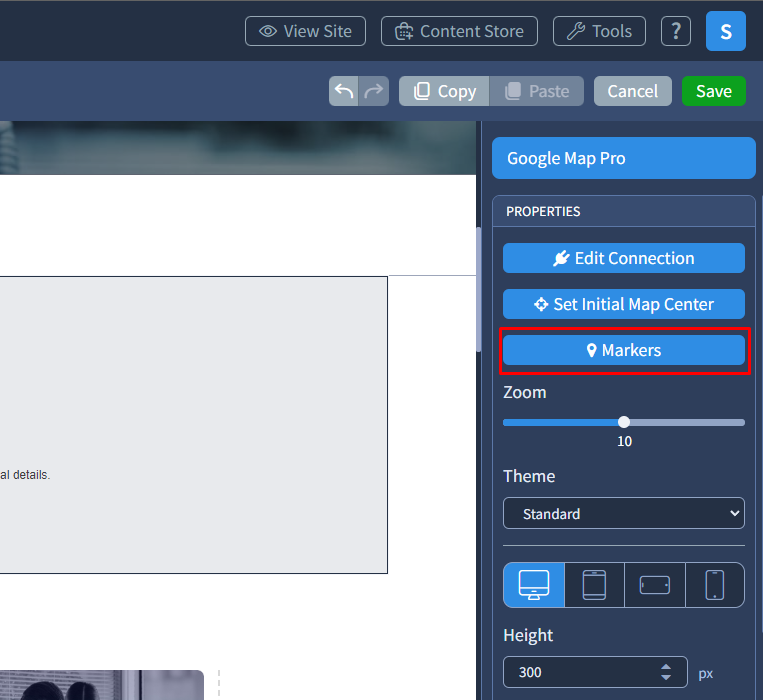The image size is (763, 700).
Task: Save the page changes
Action: (x=713, y=91)
